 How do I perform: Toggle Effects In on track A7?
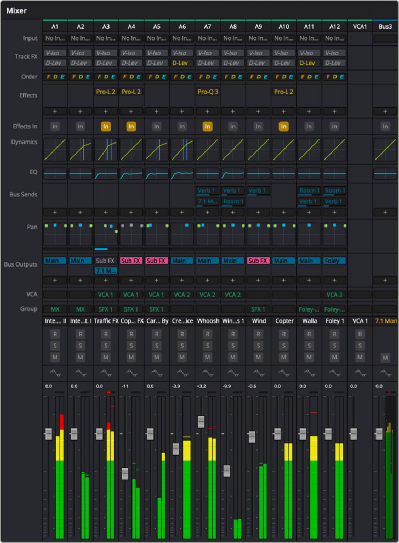pos(207,126)
